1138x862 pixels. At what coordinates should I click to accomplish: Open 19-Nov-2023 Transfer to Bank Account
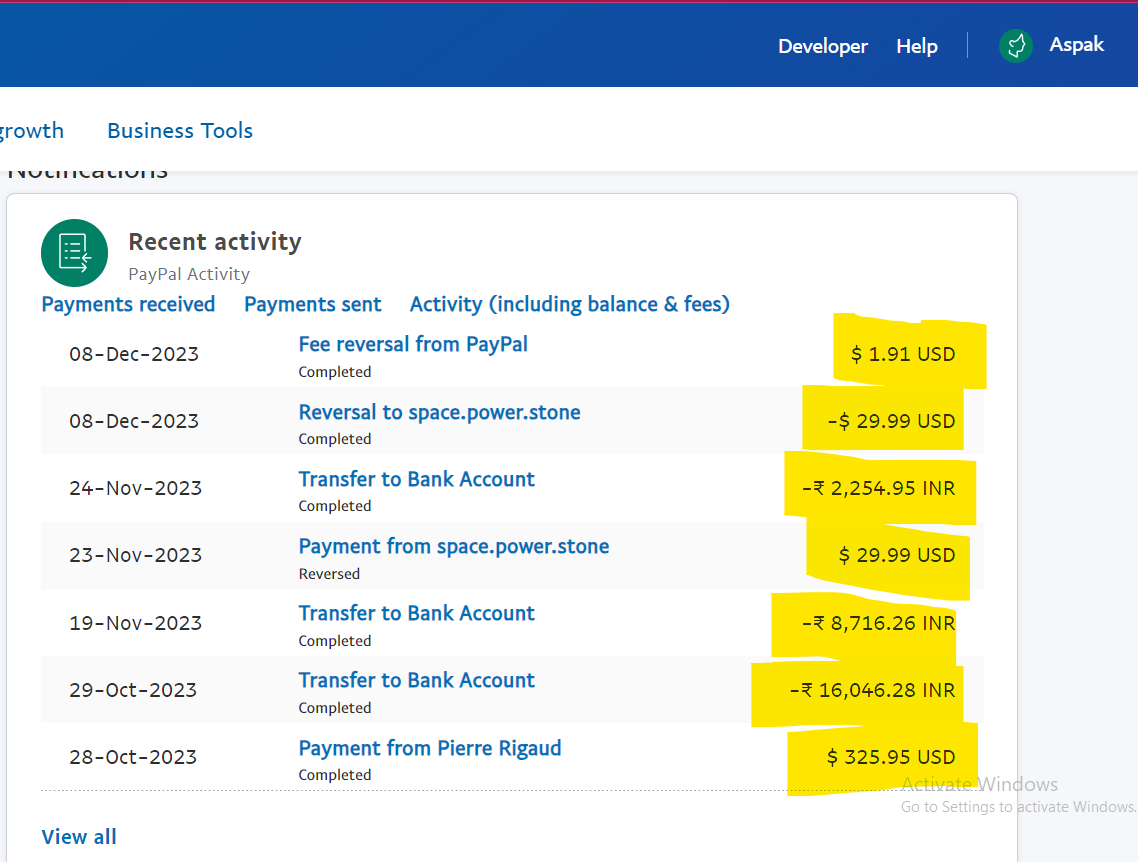(416, 613)
